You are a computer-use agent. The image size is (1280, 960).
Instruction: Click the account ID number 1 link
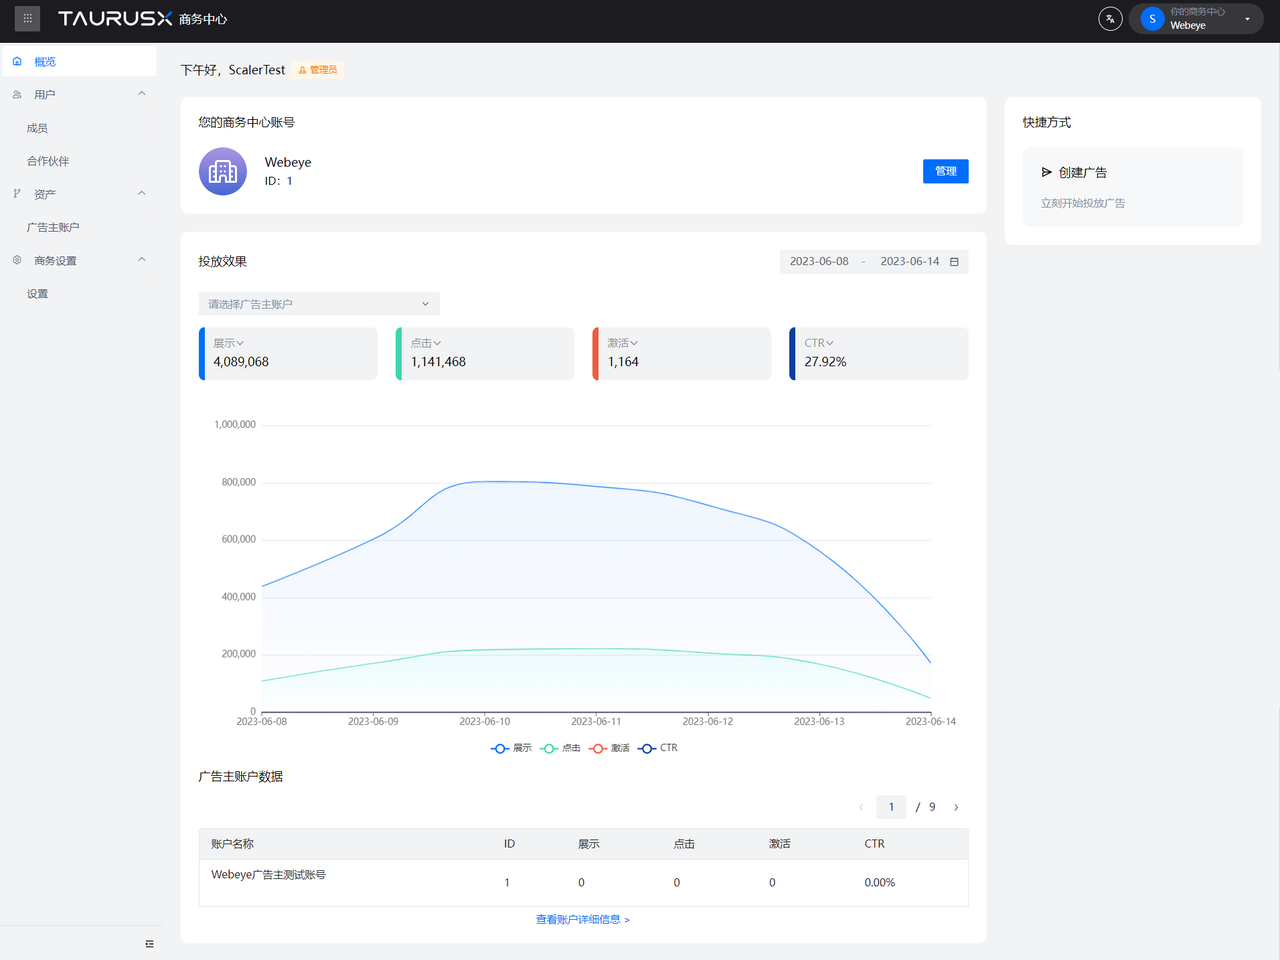pos(290,181)
